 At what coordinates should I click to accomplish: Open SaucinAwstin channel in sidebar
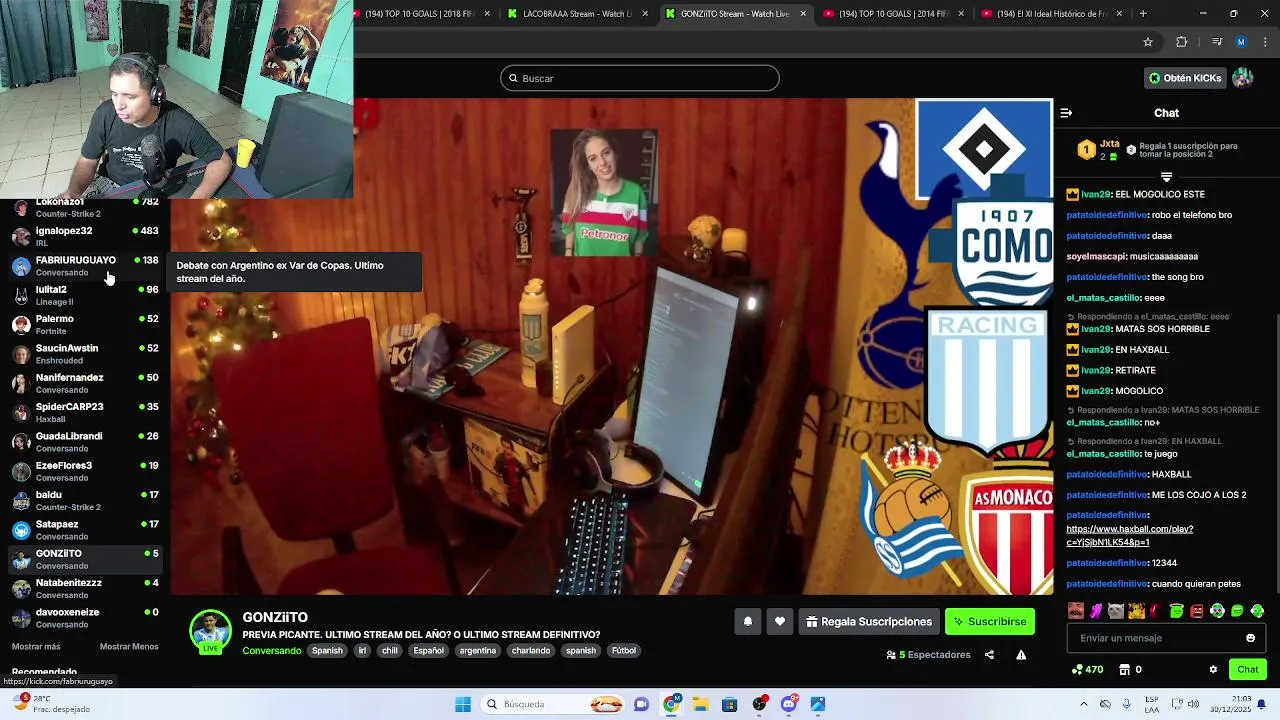85,354
